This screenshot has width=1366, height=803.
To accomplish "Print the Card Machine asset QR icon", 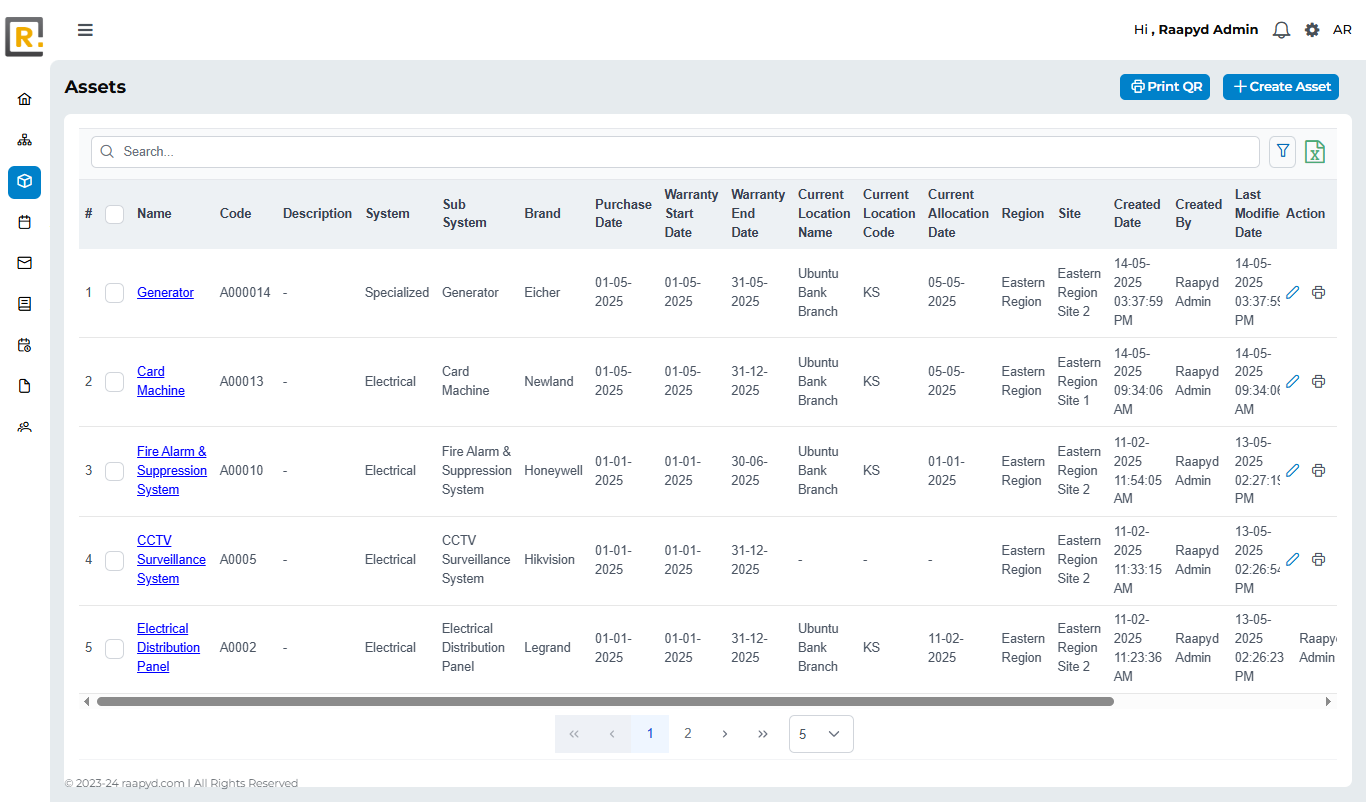I will point(1318,381).
